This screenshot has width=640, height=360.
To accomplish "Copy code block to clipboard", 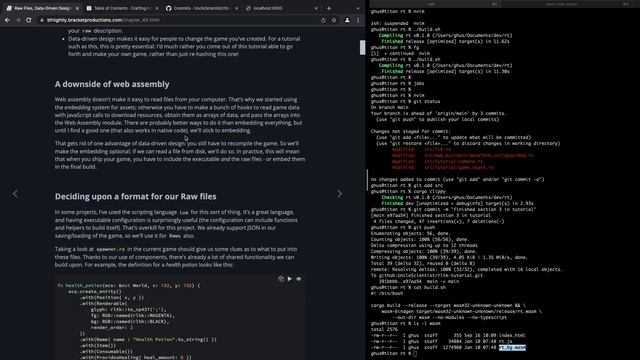I will pyautogui.click(x=281, y=279).
